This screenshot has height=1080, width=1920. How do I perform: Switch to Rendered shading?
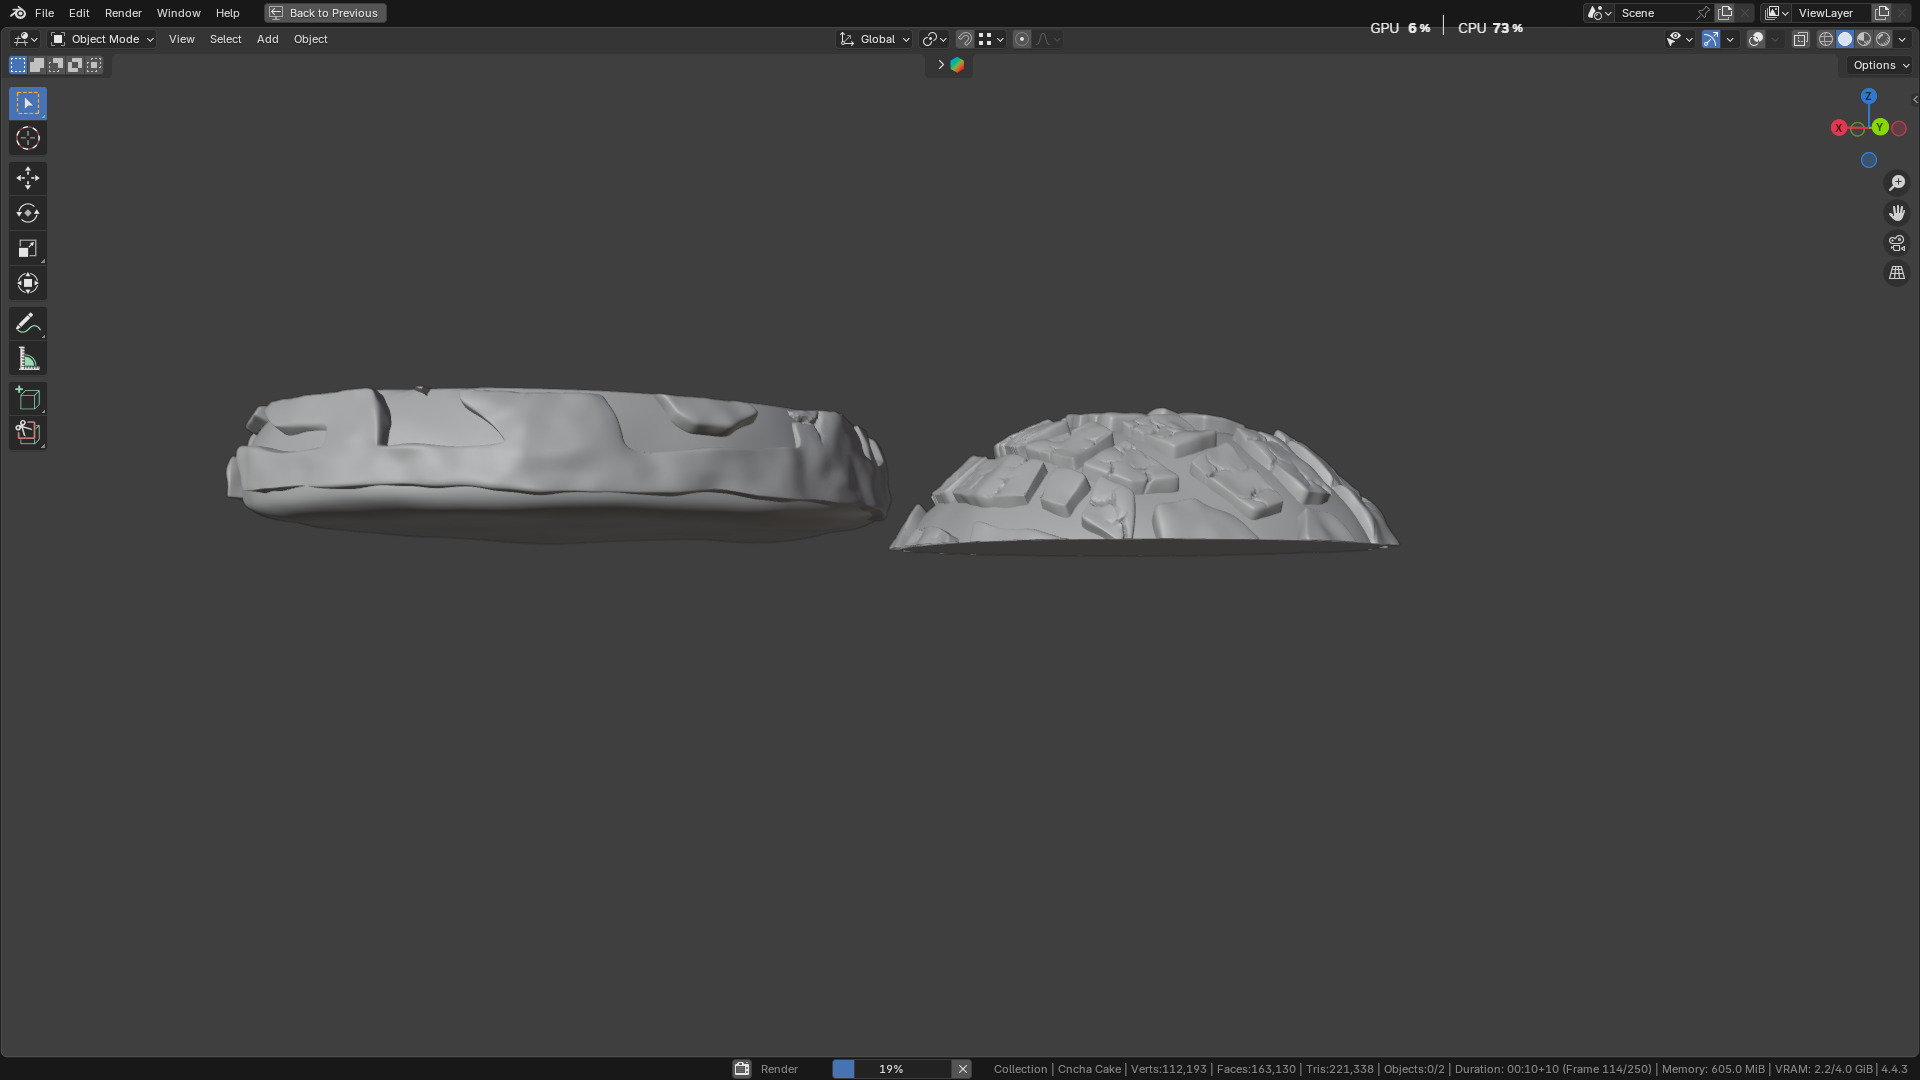coord(1883,39)
